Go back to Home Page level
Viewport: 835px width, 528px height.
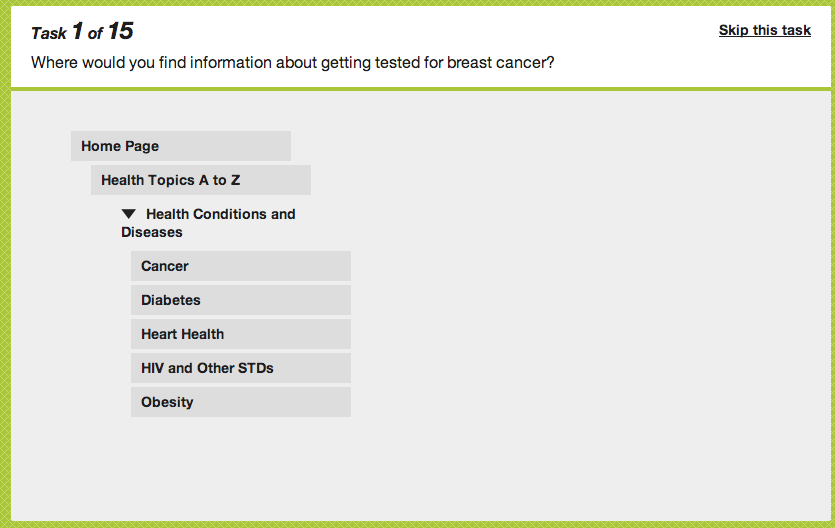[120, 146]
